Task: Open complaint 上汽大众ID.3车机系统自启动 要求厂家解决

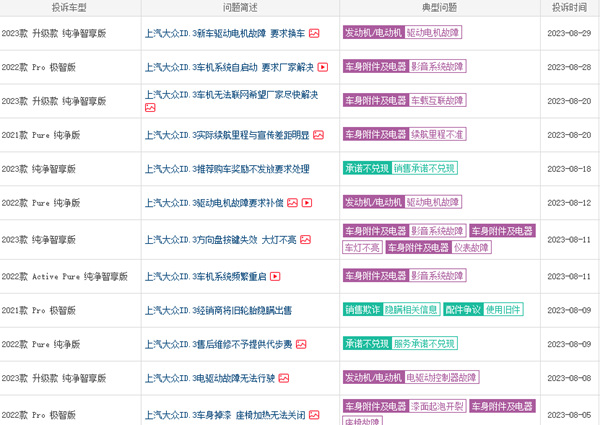Action: 229,67
